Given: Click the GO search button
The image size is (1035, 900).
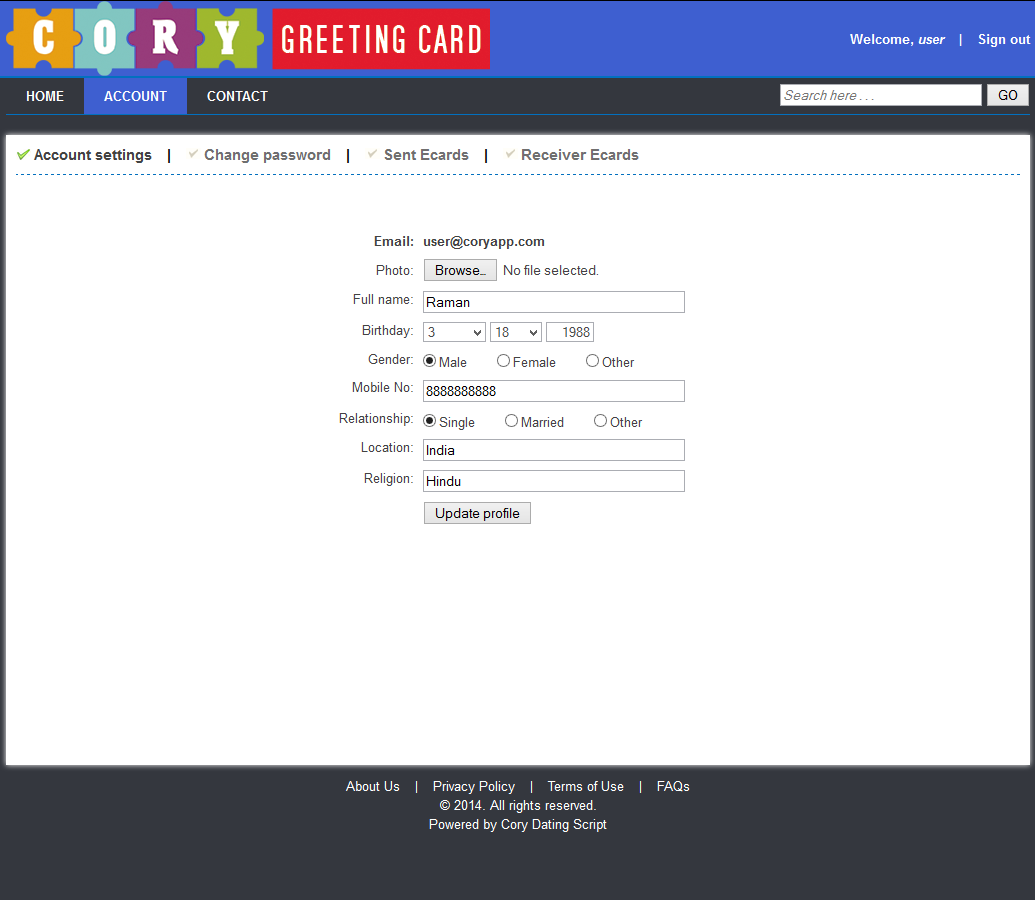Looking at the screenshot, I should [x=1007, y=94].
